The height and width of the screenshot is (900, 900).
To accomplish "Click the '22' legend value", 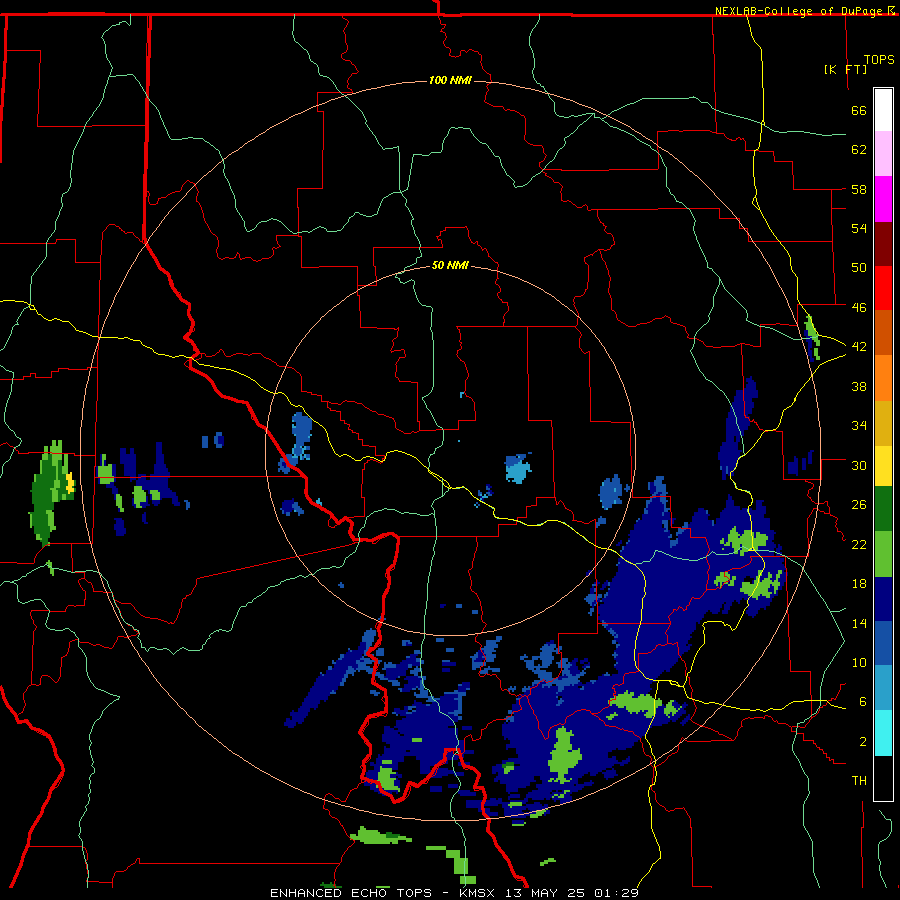I will point(859,544).
